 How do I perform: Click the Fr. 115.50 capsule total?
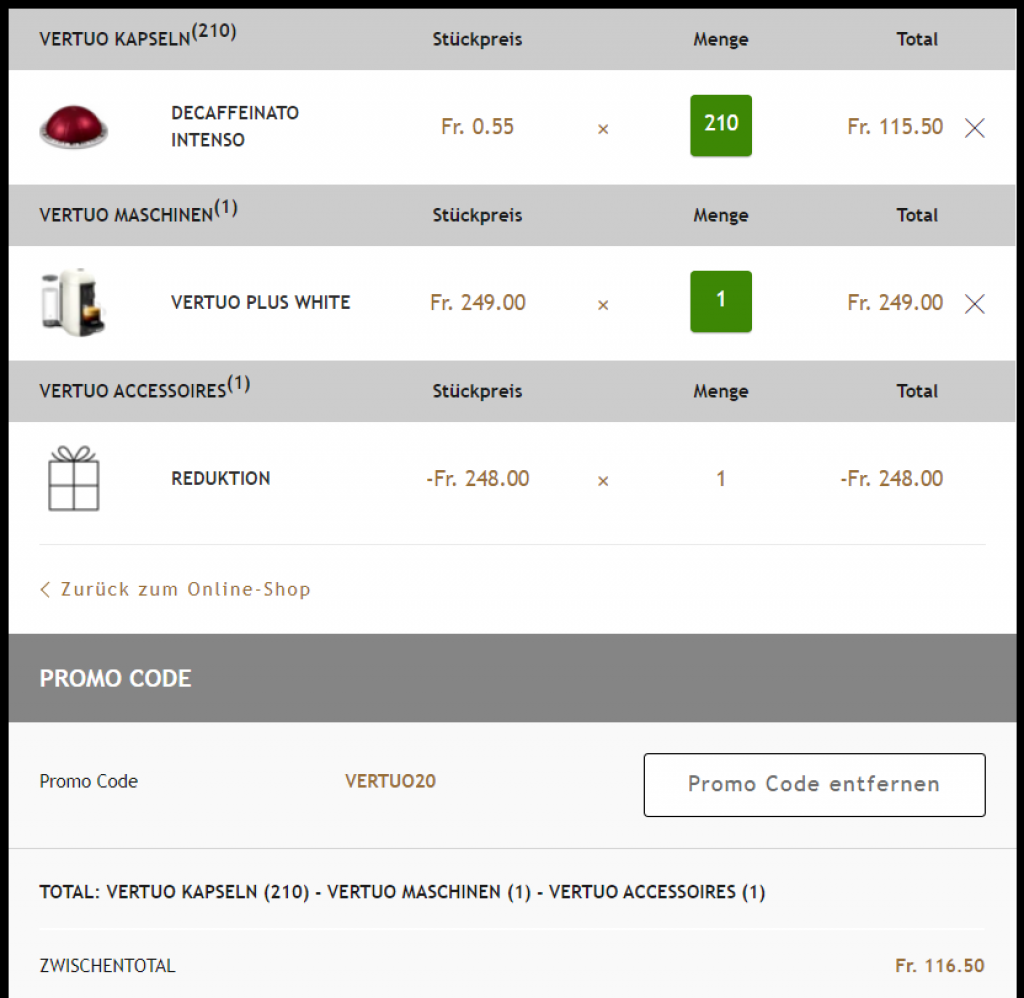[x=895, y=127]
